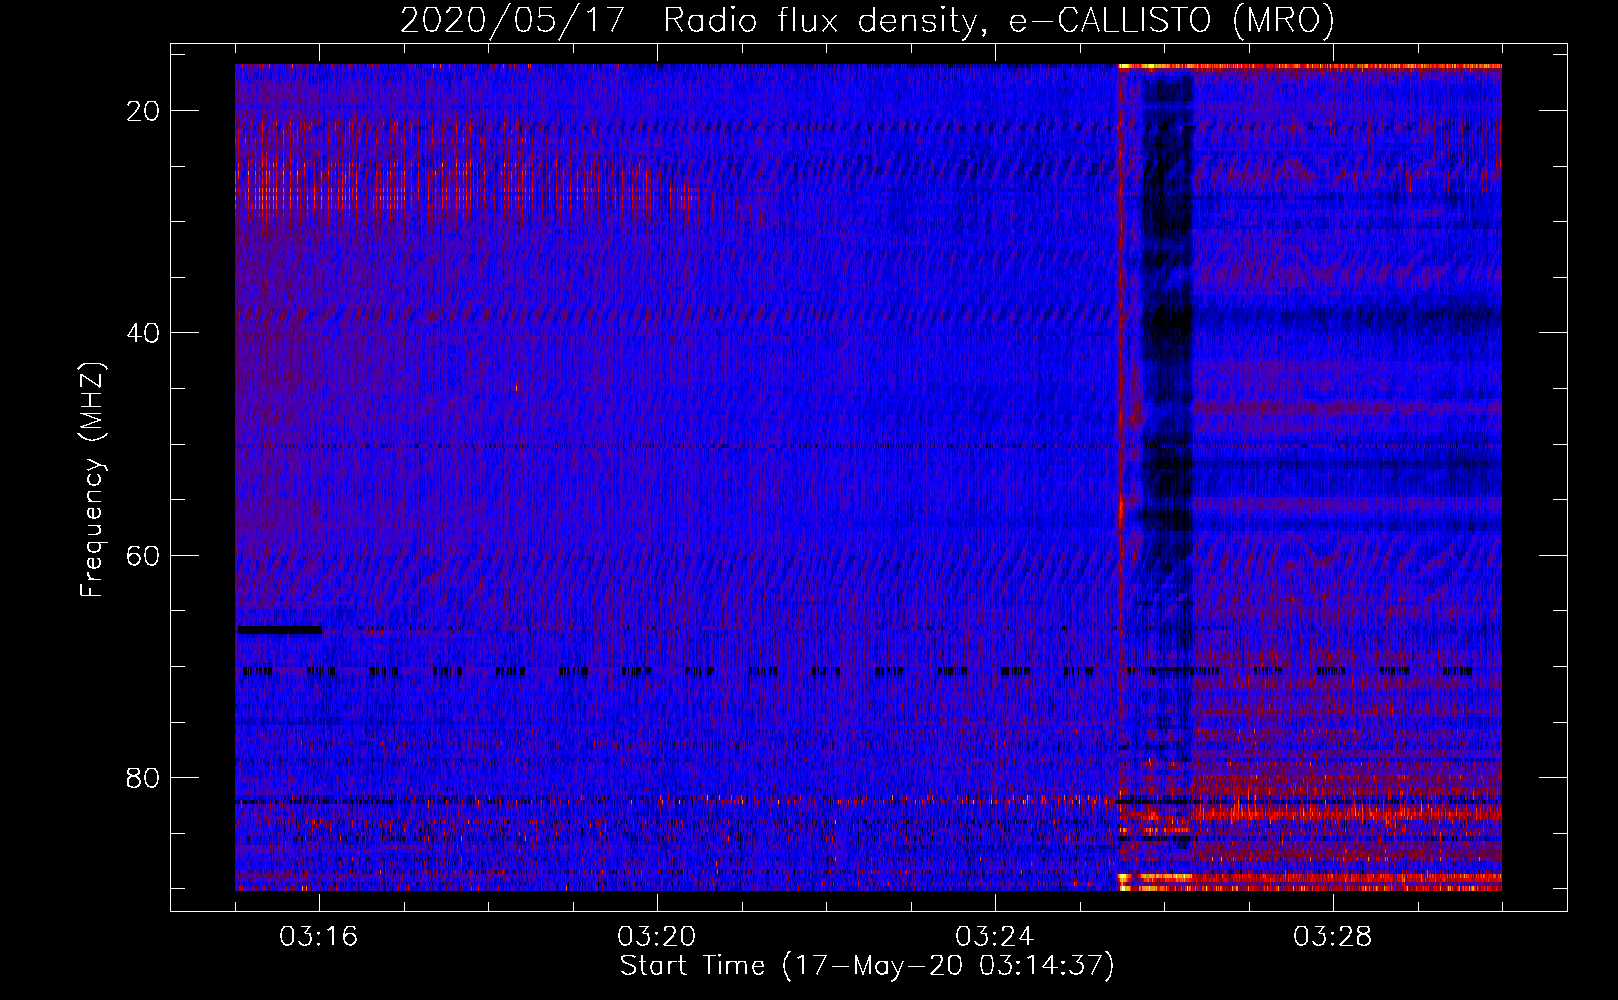Click the black horizontal bar near 67 MHz
This screenshot has height=1000, width=1618.
279,630
